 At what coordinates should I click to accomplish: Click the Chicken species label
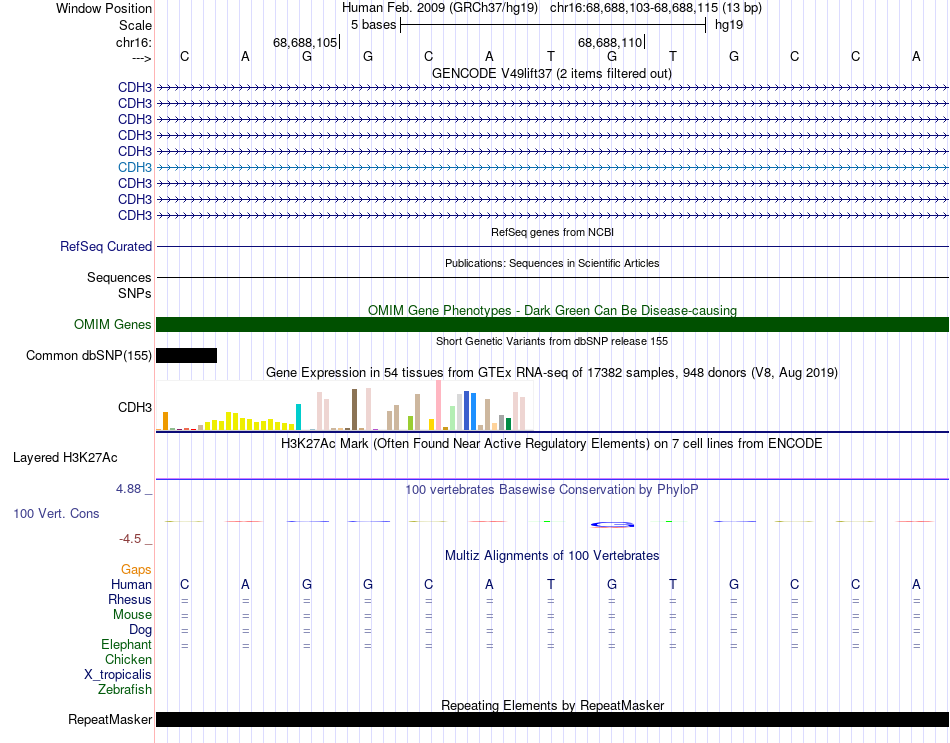tap(128, 659)
